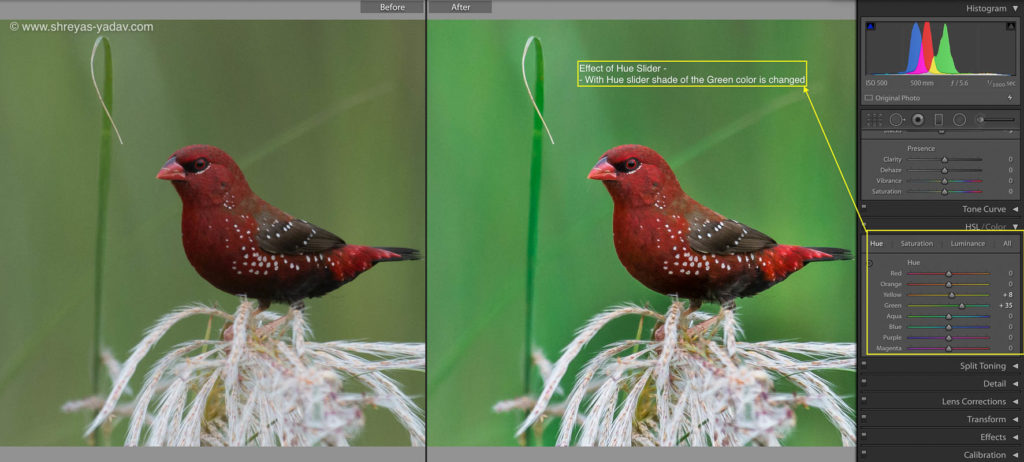Click the Green hue slider handle

point(961,306)
